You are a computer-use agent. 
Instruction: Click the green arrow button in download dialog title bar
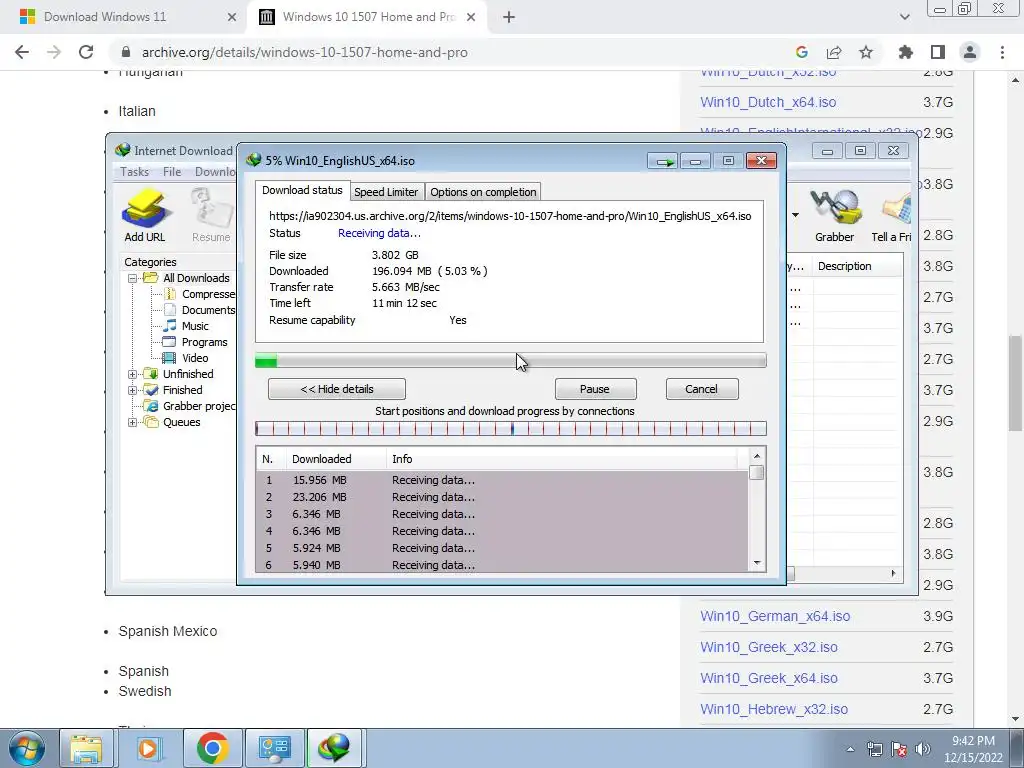click(664, 161)
